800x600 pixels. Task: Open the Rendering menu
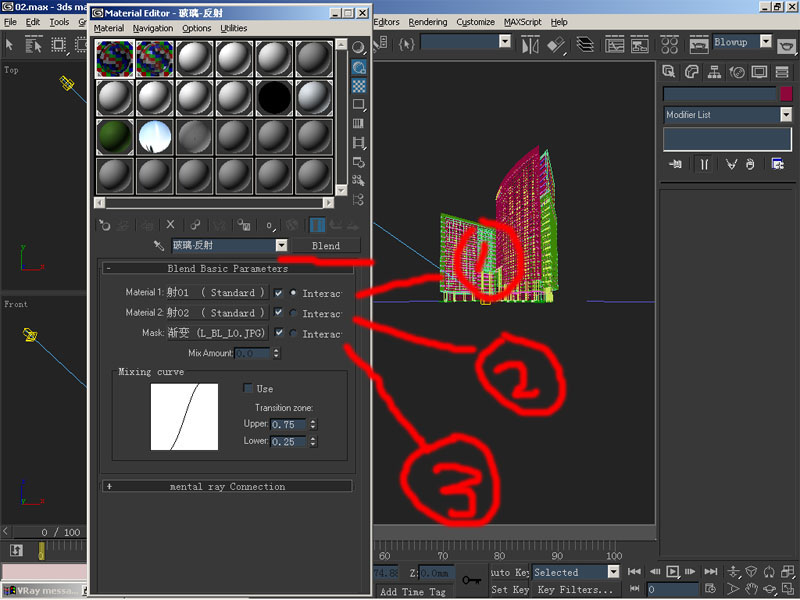coord(428,22)
